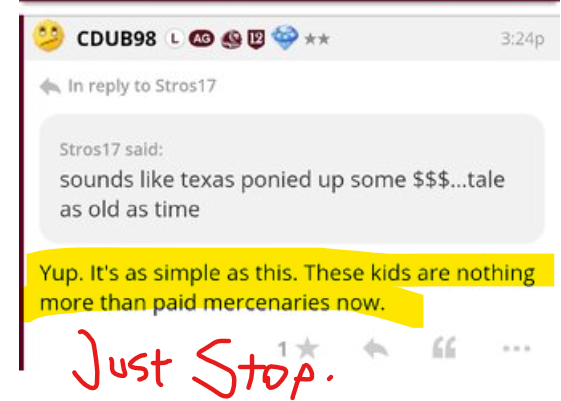Image resolution: width=561 pixels, height=401 pixels.
Task: Click the circled L badge
Action: (x=175, y=39)
